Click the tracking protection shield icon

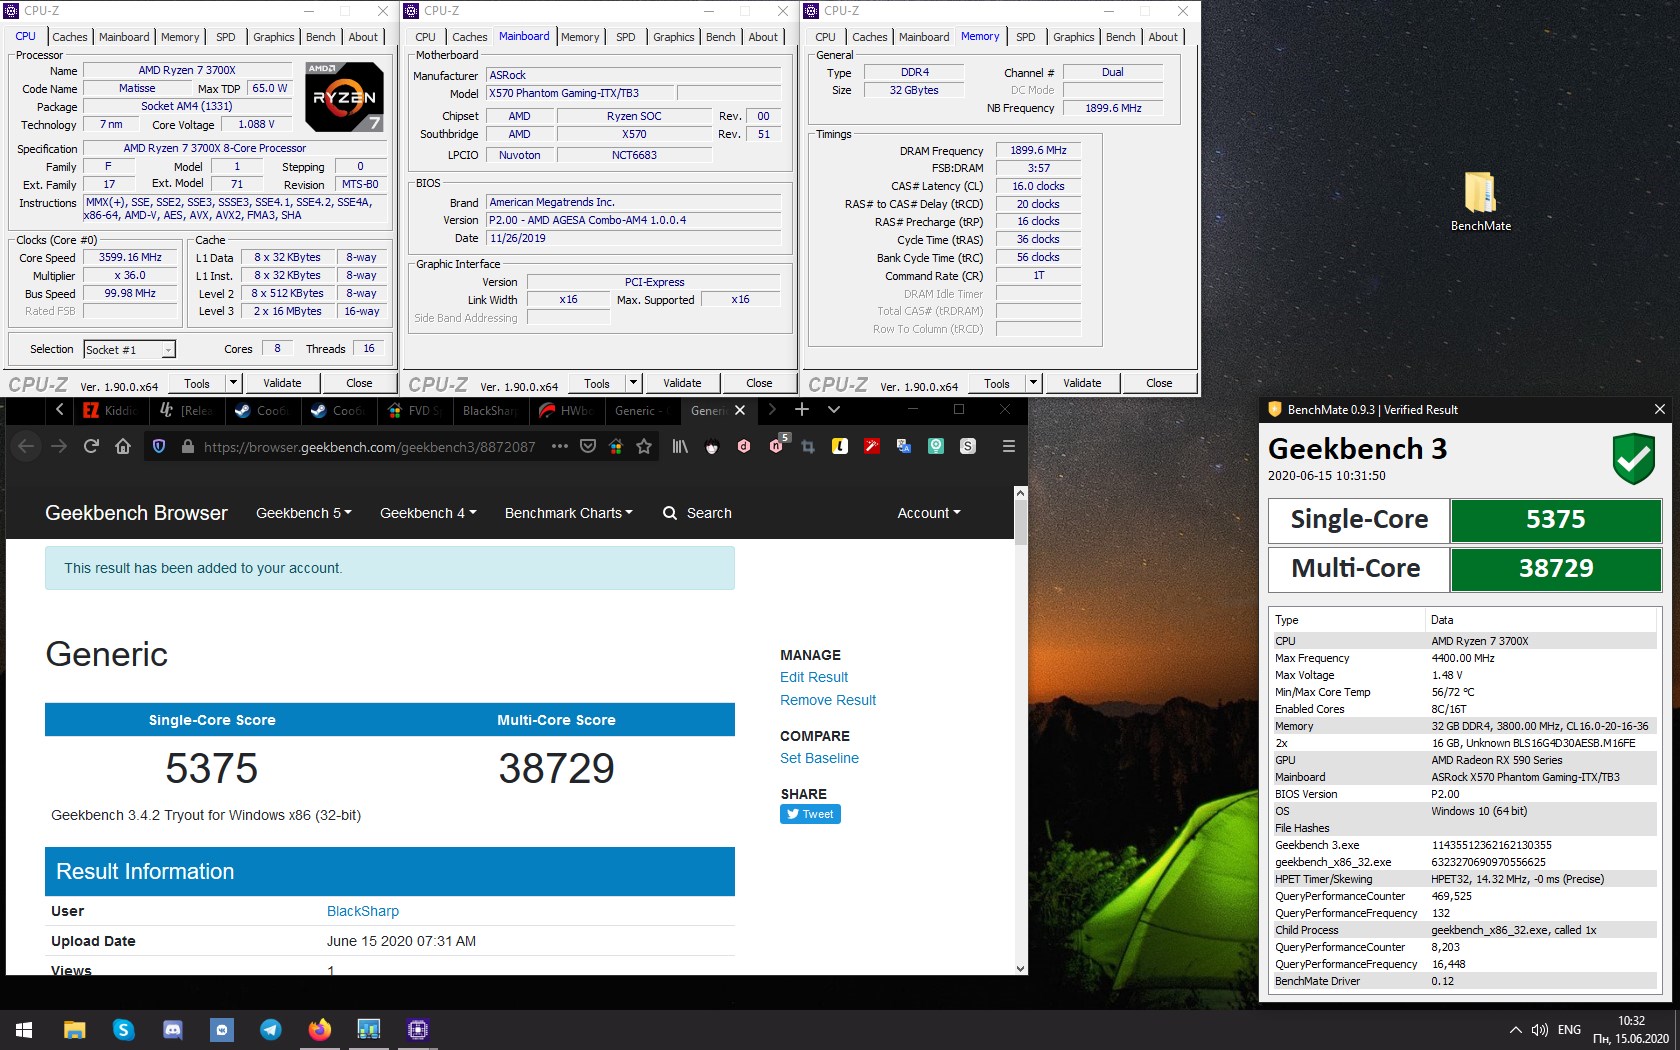[x=158, y=446]
